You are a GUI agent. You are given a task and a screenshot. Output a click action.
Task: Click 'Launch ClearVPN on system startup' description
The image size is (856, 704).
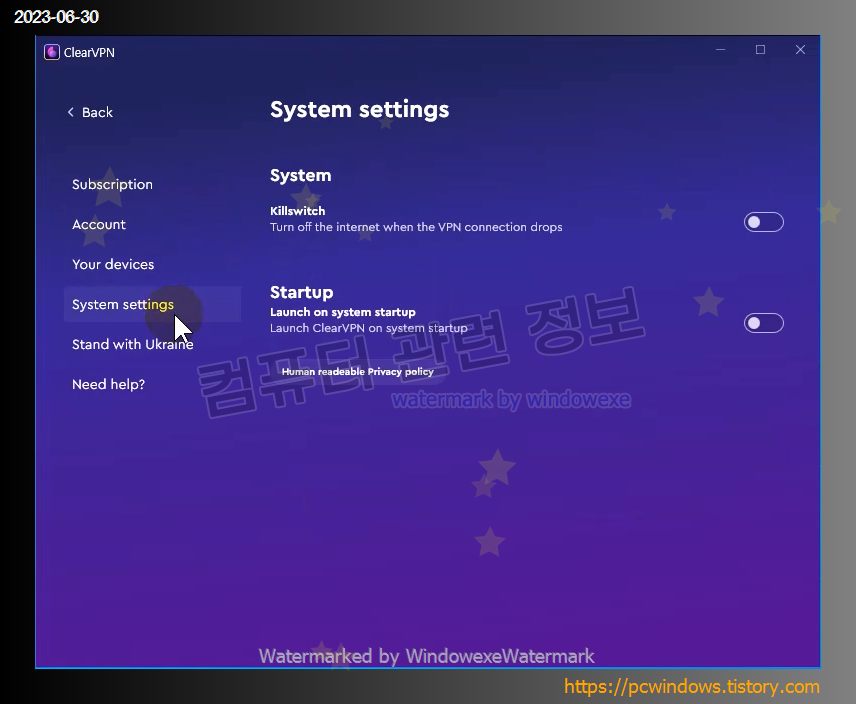click(368, 328)
